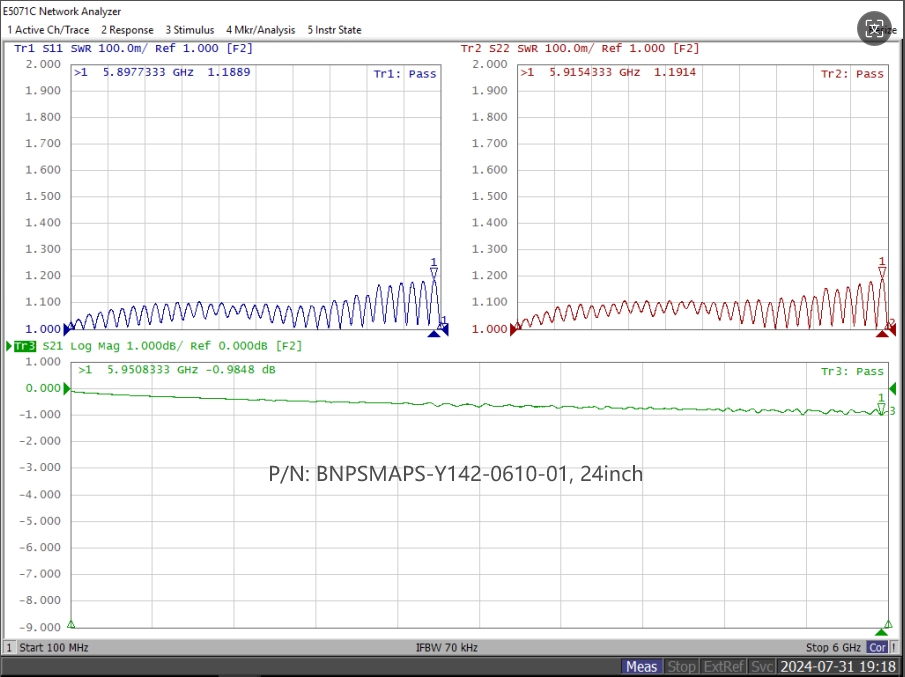Click the Svc status indicator
The image size is (905, 677).
pyautogui.click(x=762, y=667)
